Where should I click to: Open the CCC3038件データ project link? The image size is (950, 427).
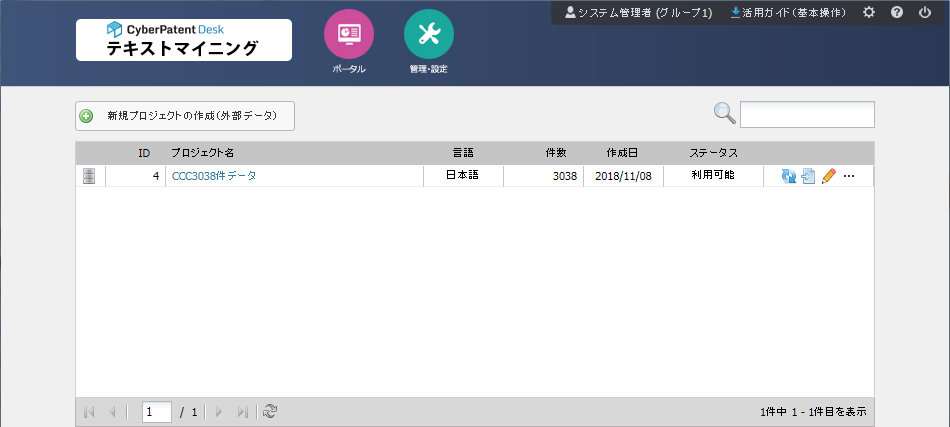[214, 176]
